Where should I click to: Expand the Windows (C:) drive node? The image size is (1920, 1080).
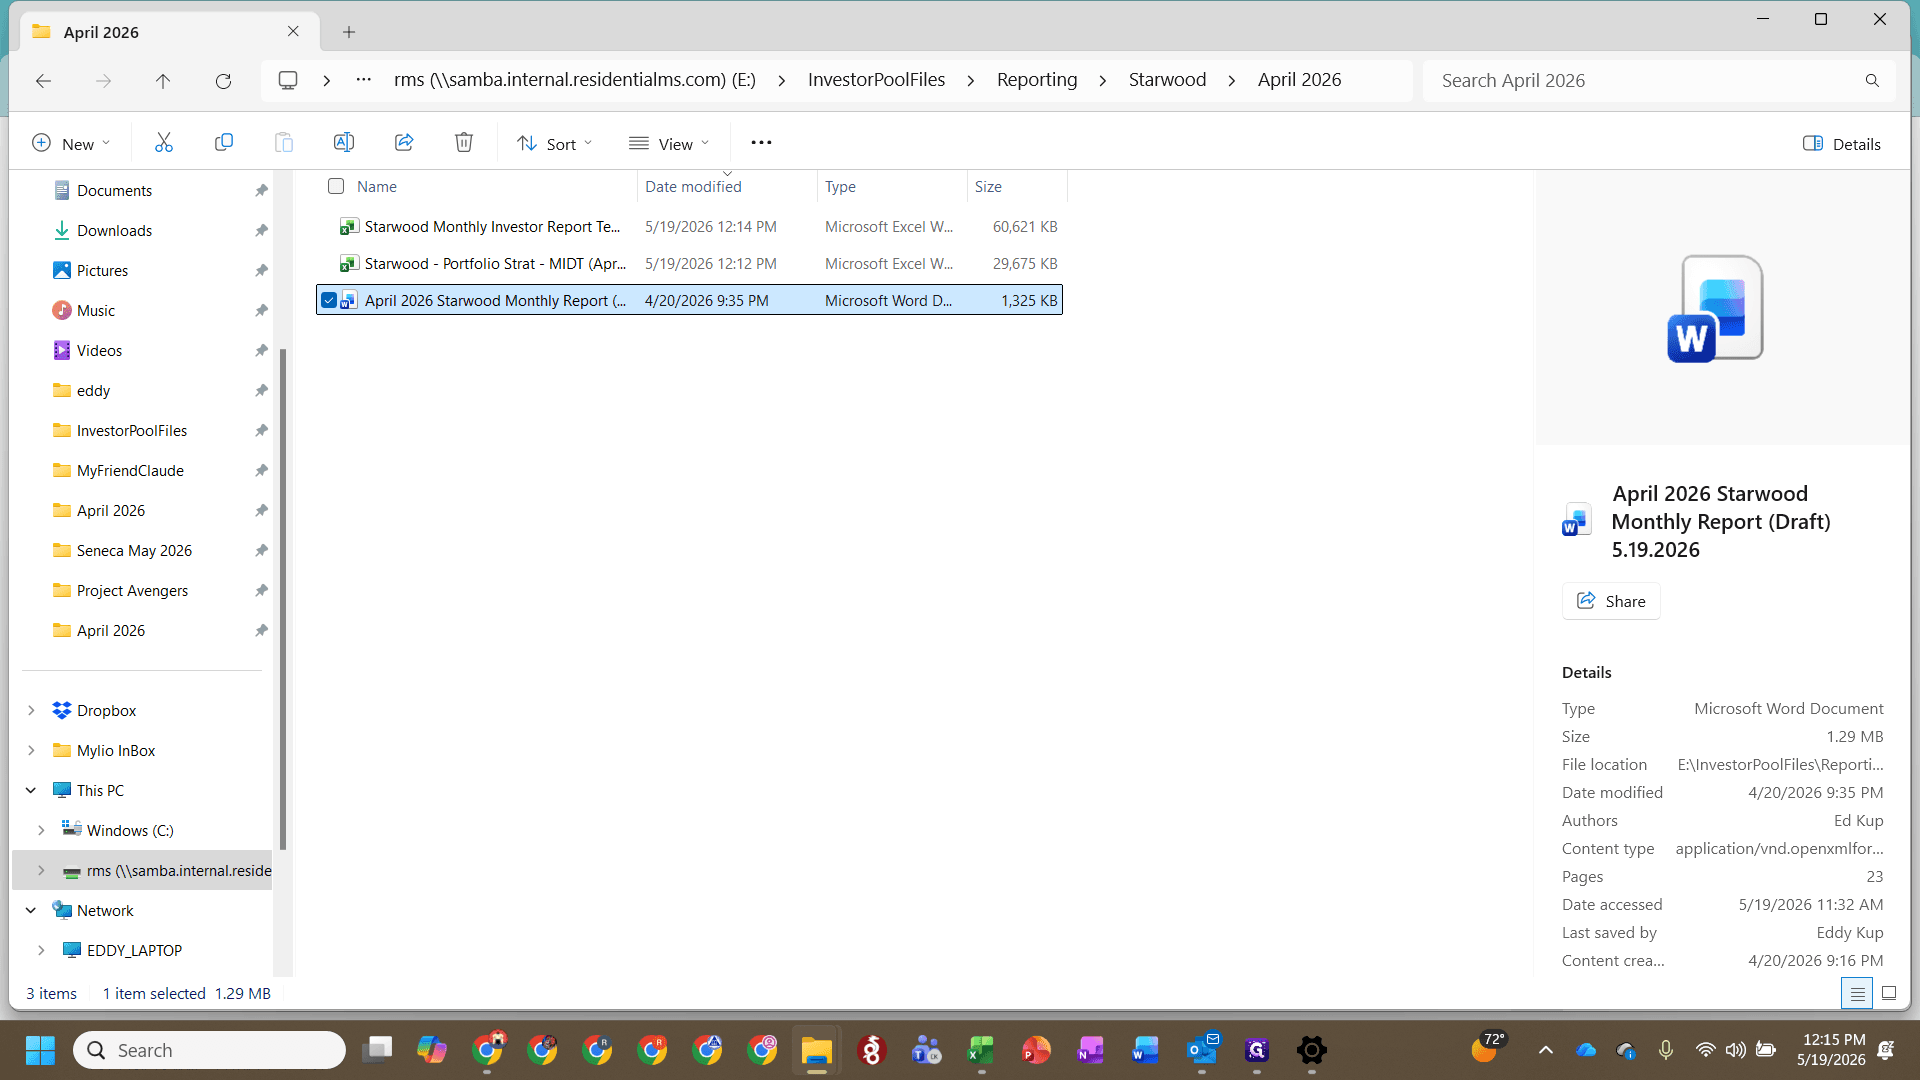click(x=41, y=830)
